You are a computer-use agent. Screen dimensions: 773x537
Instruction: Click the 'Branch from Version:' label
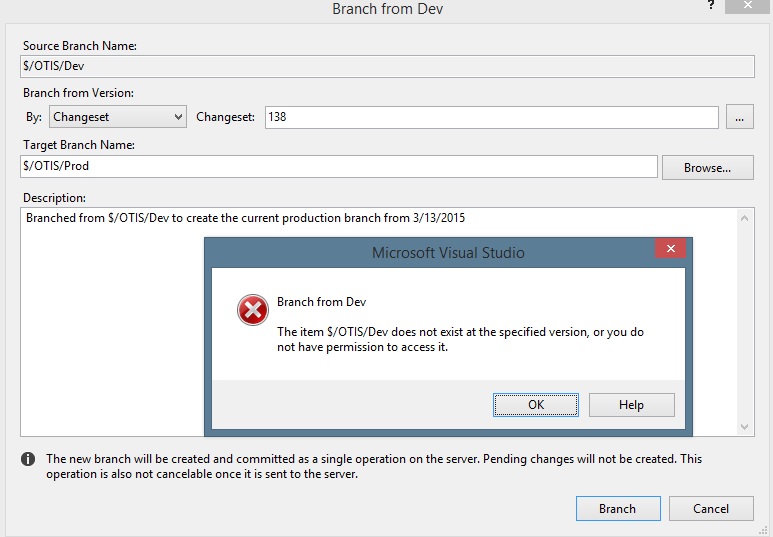point(78,93)
